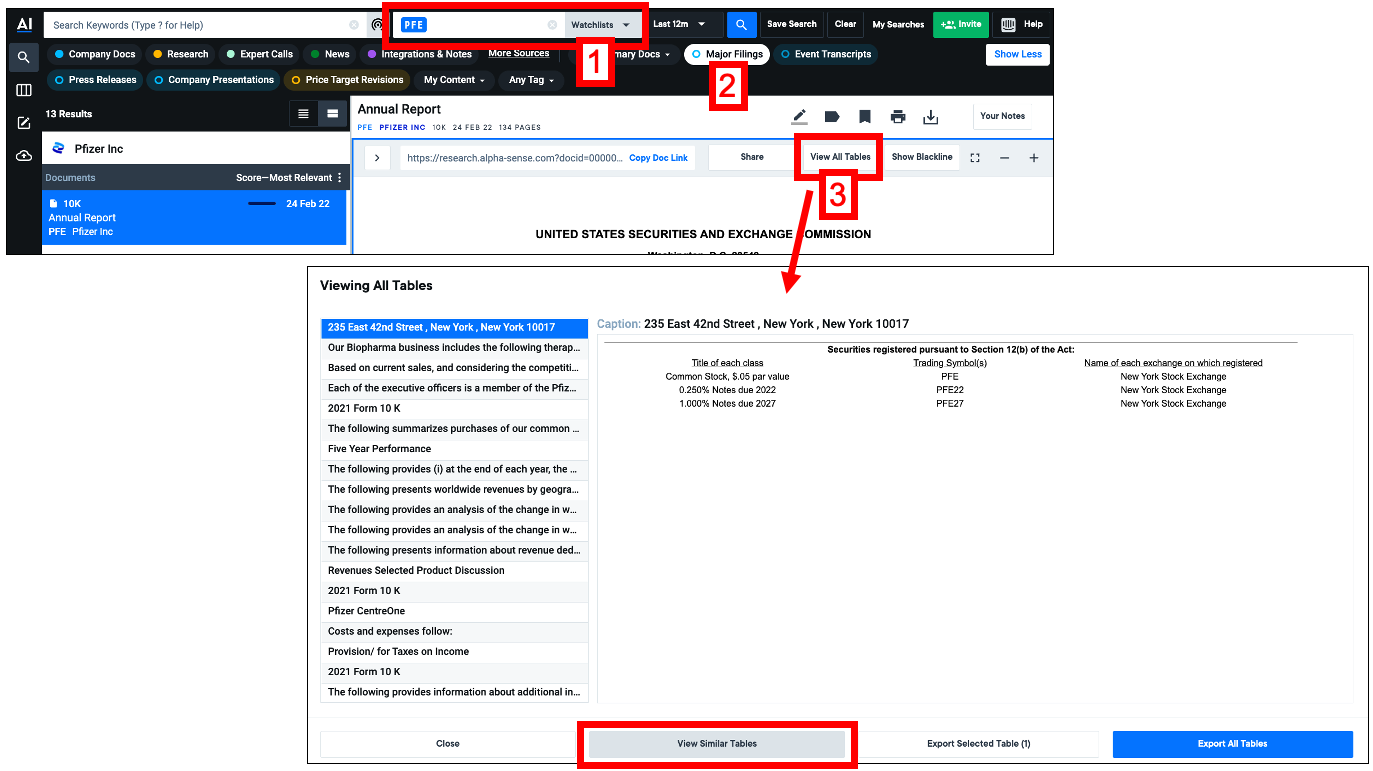Click the Share button
The width and height of the screenshot is (1373, 771).
point(752,157)
